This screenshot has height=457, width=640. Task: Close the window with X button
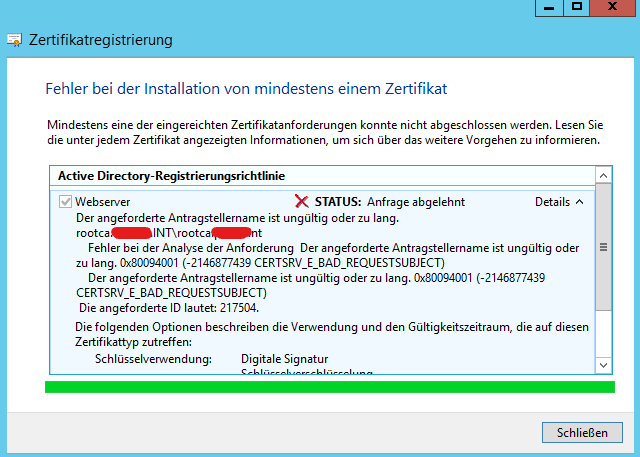(x=612, y=7)
